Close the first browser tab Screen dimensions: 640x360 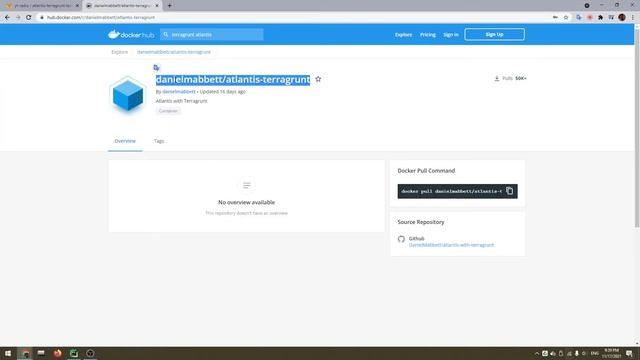77,6
